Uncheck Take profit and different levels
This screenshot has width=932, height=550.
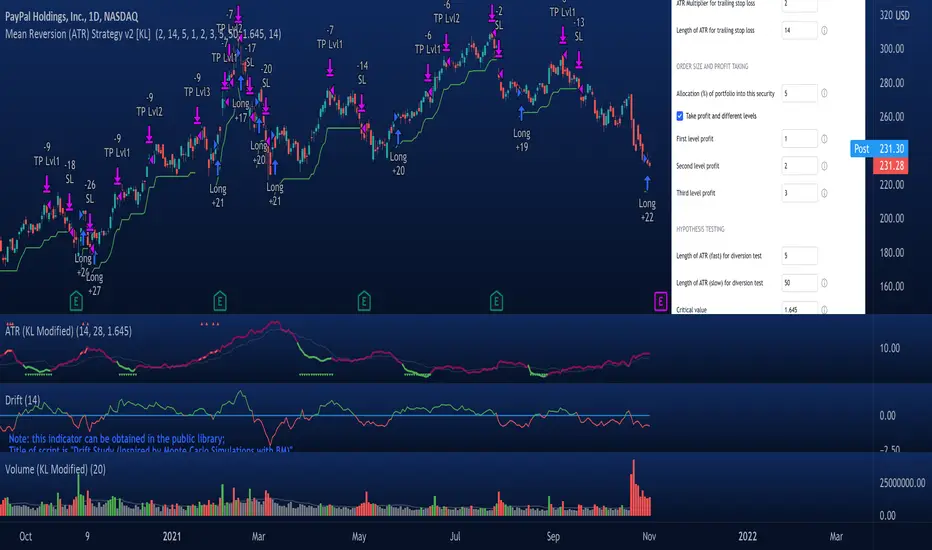(681, 116)
